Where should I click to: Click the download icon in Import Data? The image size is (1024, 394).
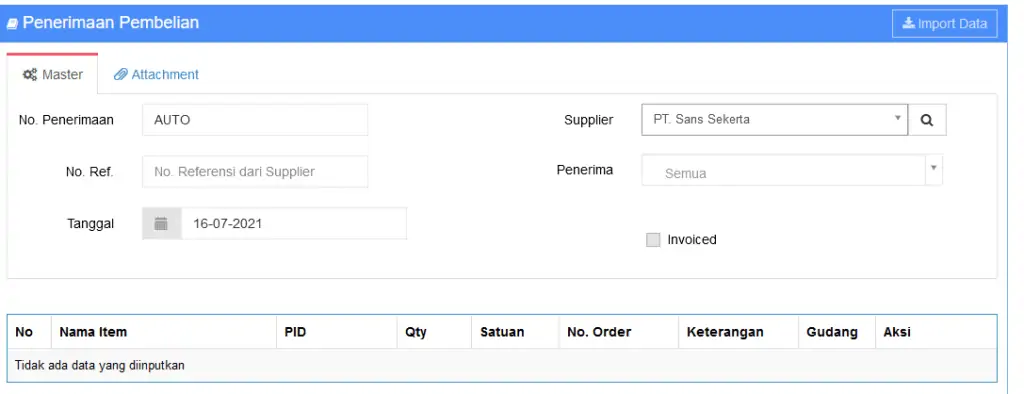(908, 24)
